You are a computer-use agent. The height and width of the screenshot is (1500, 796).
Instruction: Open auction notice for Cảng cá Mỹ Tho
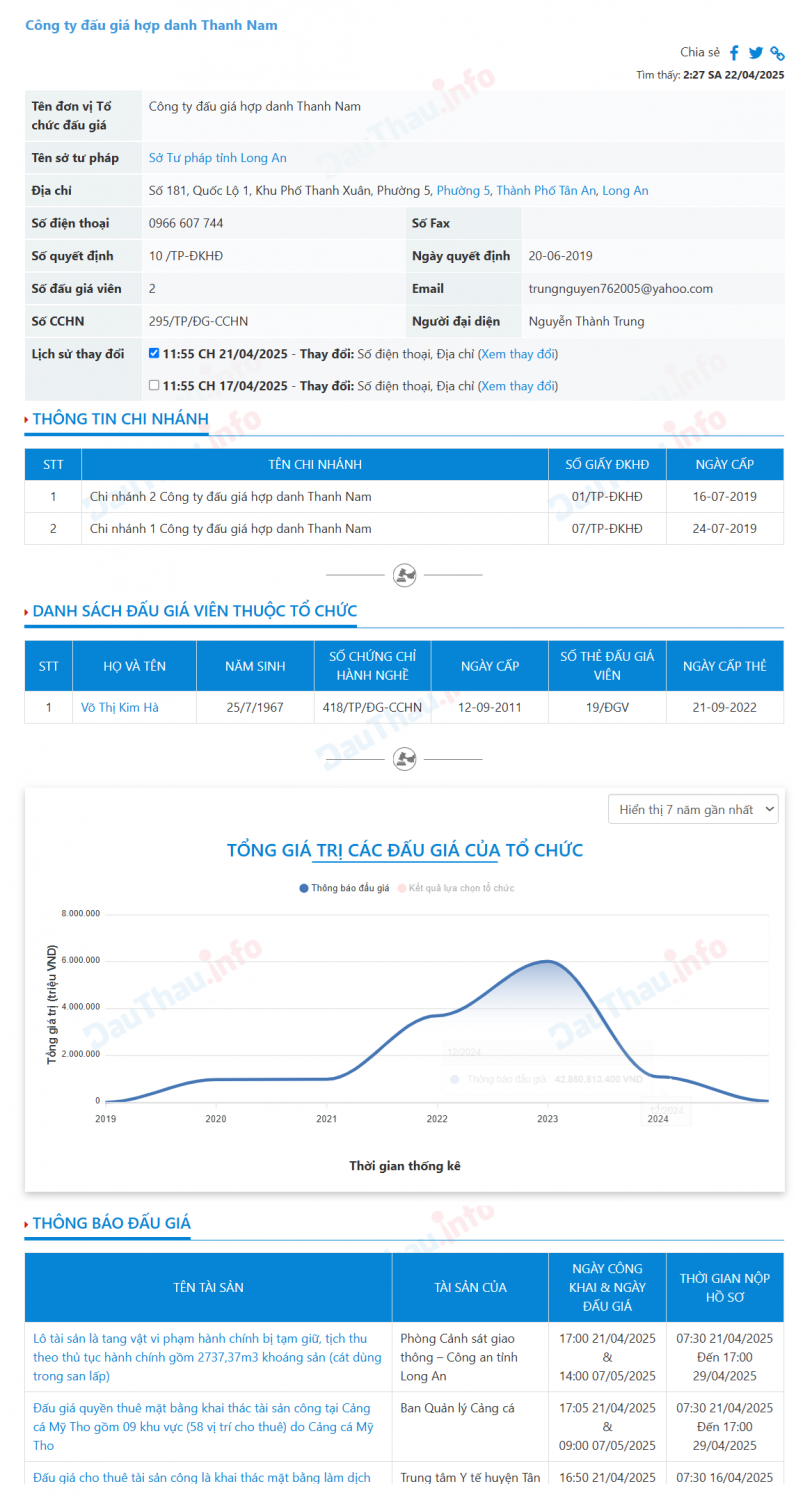(x=204, y=1427)
